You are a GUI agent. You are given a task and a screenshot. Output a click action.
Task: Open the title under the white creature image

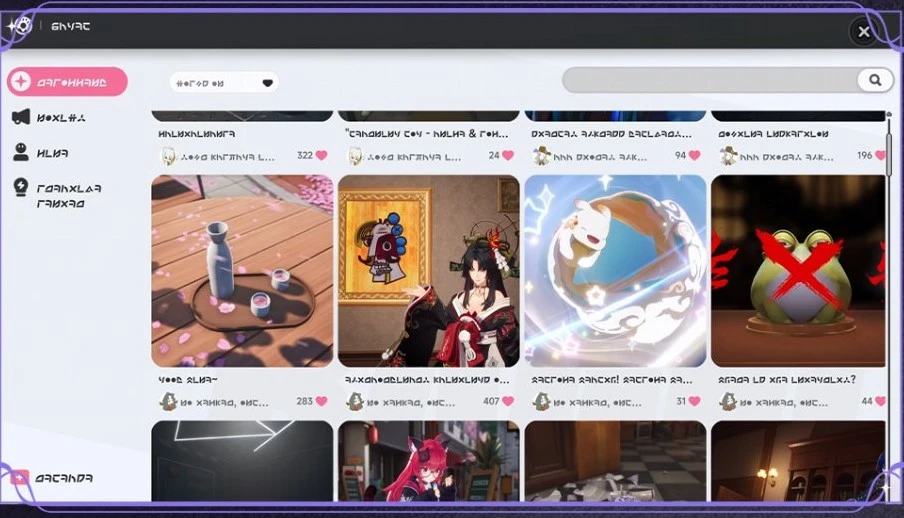pos(611,380)
